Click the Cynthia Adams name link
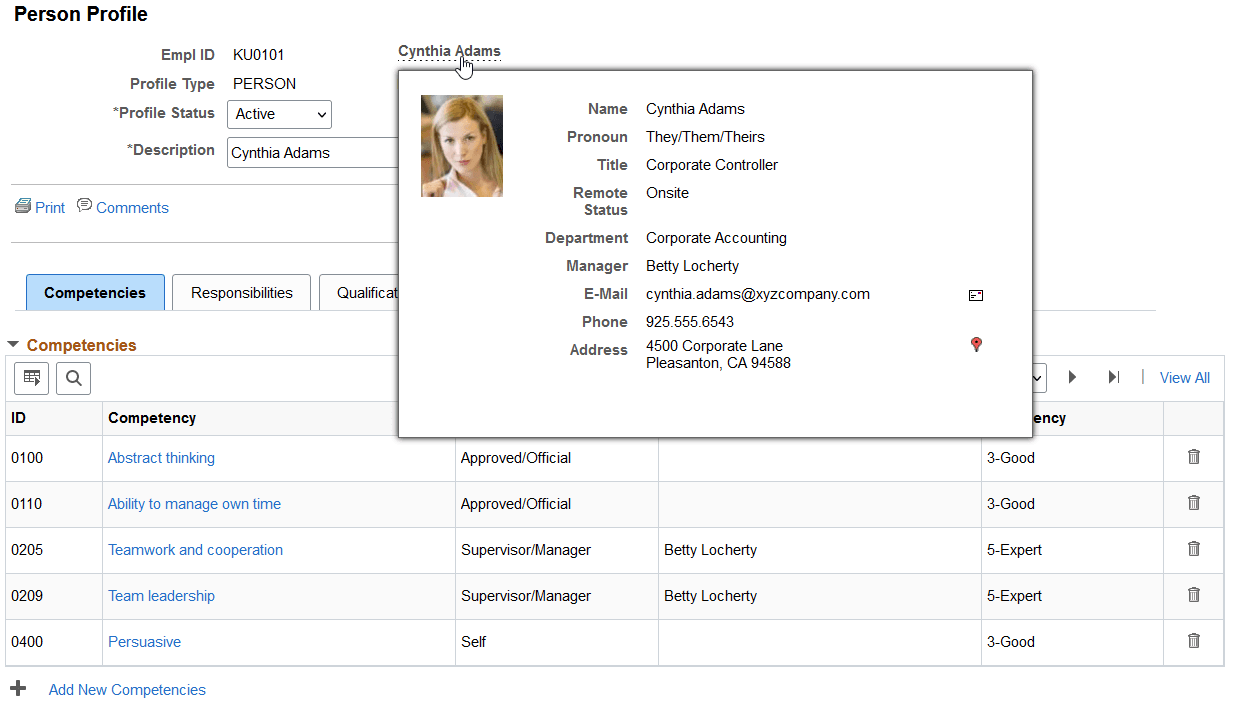The image size is (1233, 710). [449, 51]
